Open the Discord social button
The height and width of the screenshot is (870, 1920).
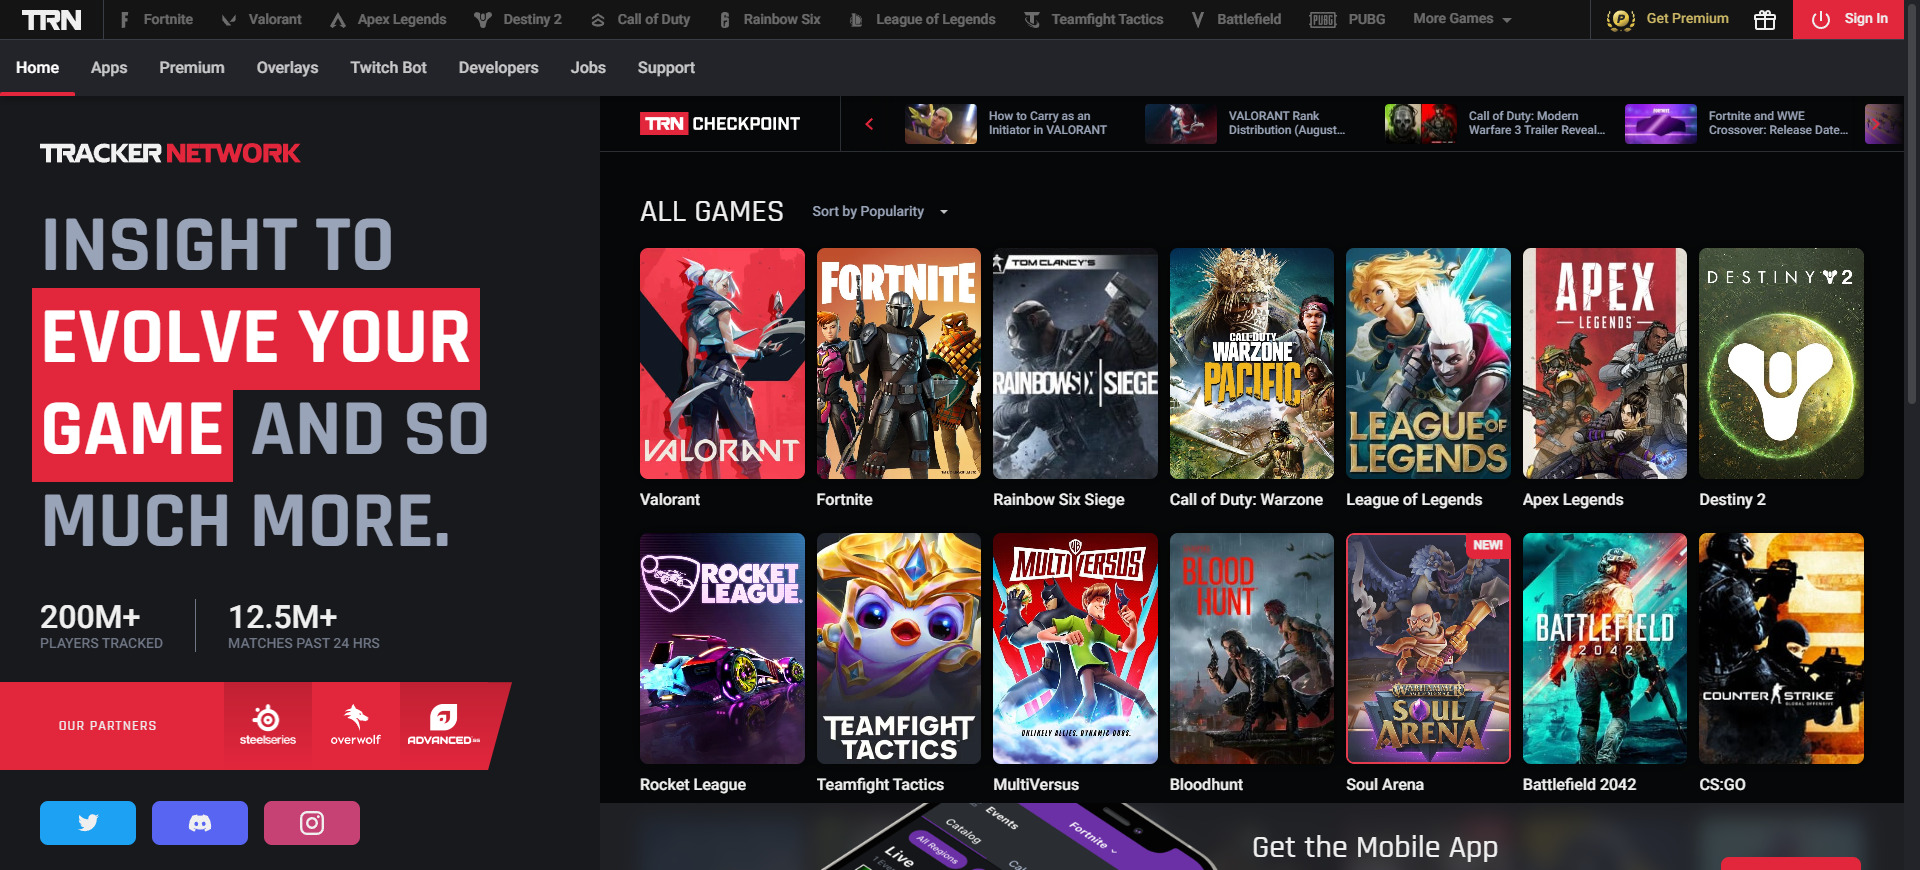200,823
